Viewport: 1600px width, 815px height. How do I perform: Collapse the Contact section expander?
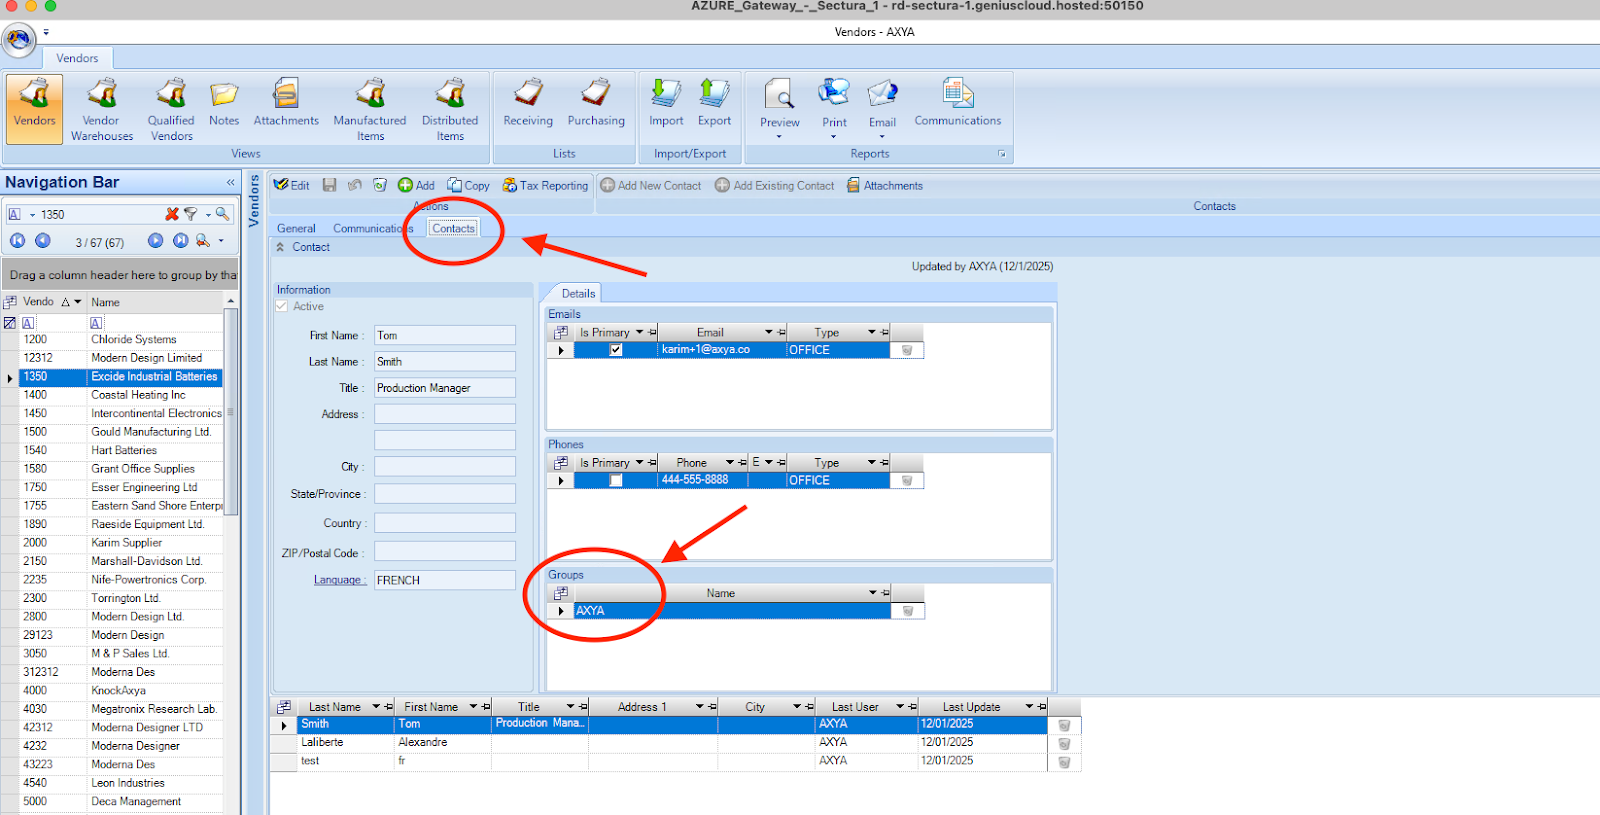click(281, 247)
